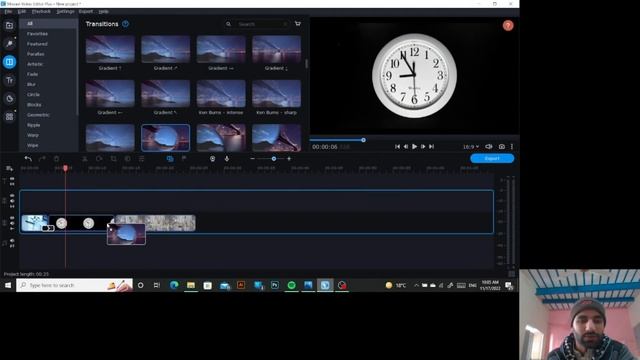Viewport: 640px width, 360px height.
Task: Add a track with the plus icon
Action: pyautogui.click(x=9, y=168)
